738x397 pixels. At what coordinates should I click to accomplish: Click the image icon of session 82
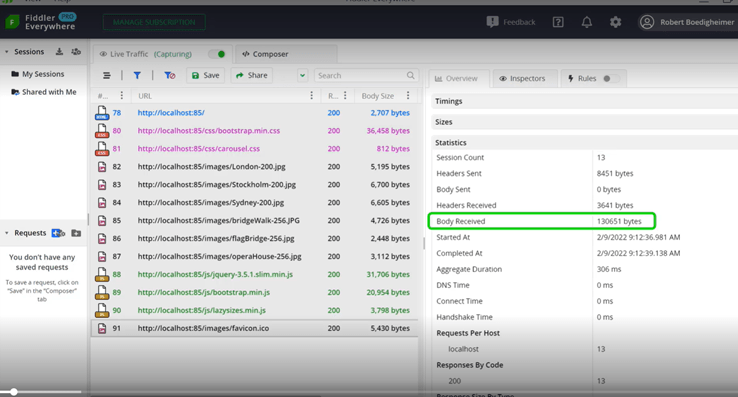coord(102,167)
